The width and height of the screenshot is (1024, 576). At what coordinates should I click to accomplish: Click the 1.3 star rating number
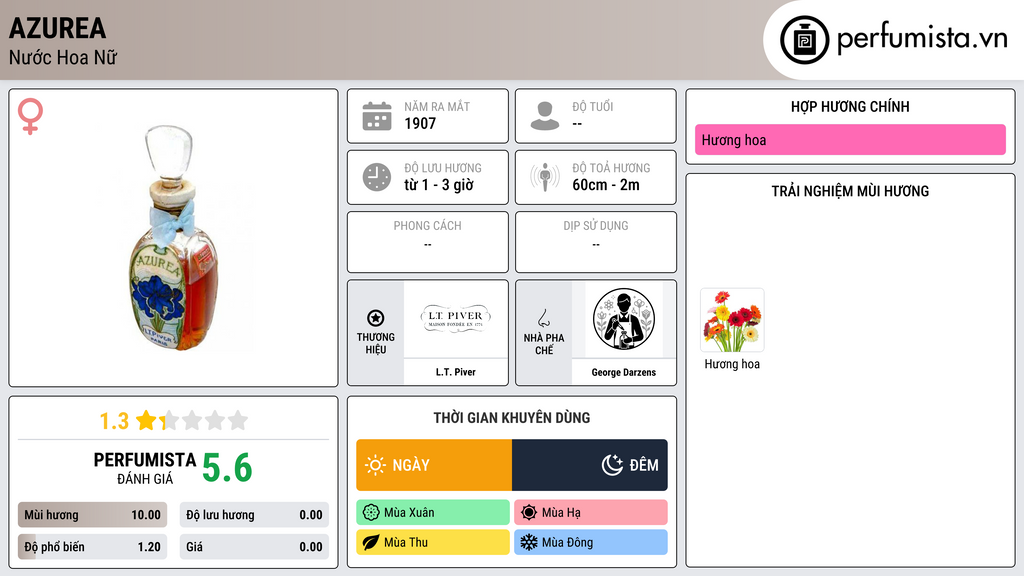(114, 421)
